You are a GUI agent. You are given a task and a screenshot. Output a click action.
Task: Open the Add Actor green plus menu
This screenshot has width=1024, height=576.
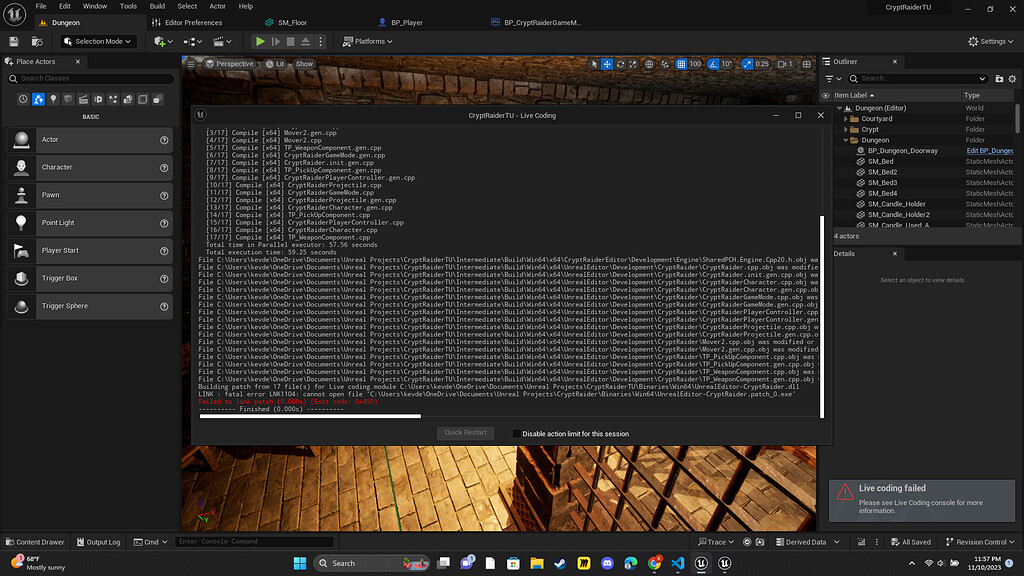pos(160,41)
